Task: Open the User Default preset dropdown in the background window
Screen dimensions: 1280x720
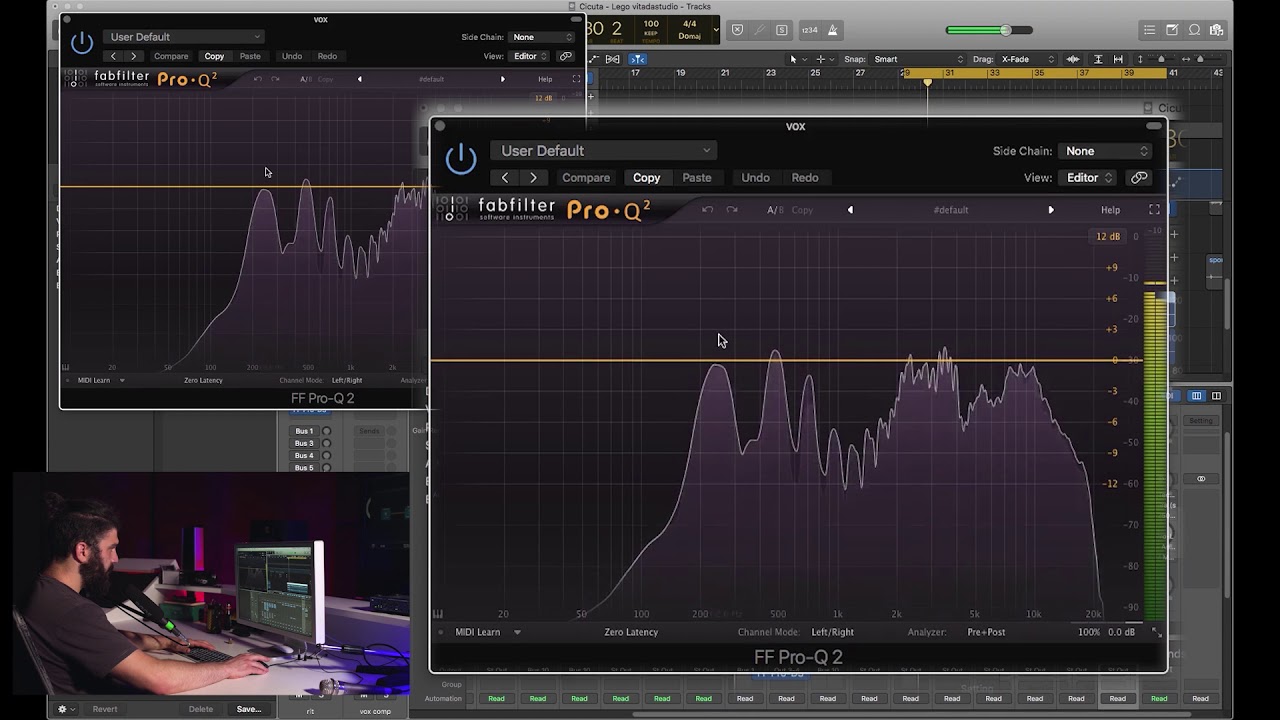Action: pyautogui.click(x=184, y=37)
